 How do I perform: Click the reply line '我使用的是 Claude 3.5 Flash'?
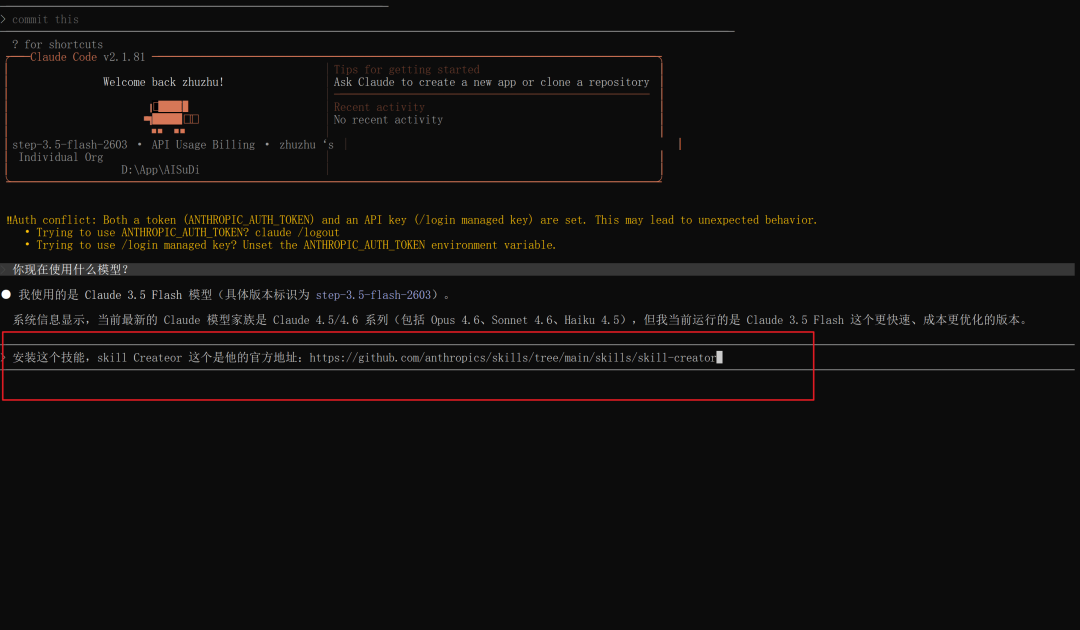233,295
